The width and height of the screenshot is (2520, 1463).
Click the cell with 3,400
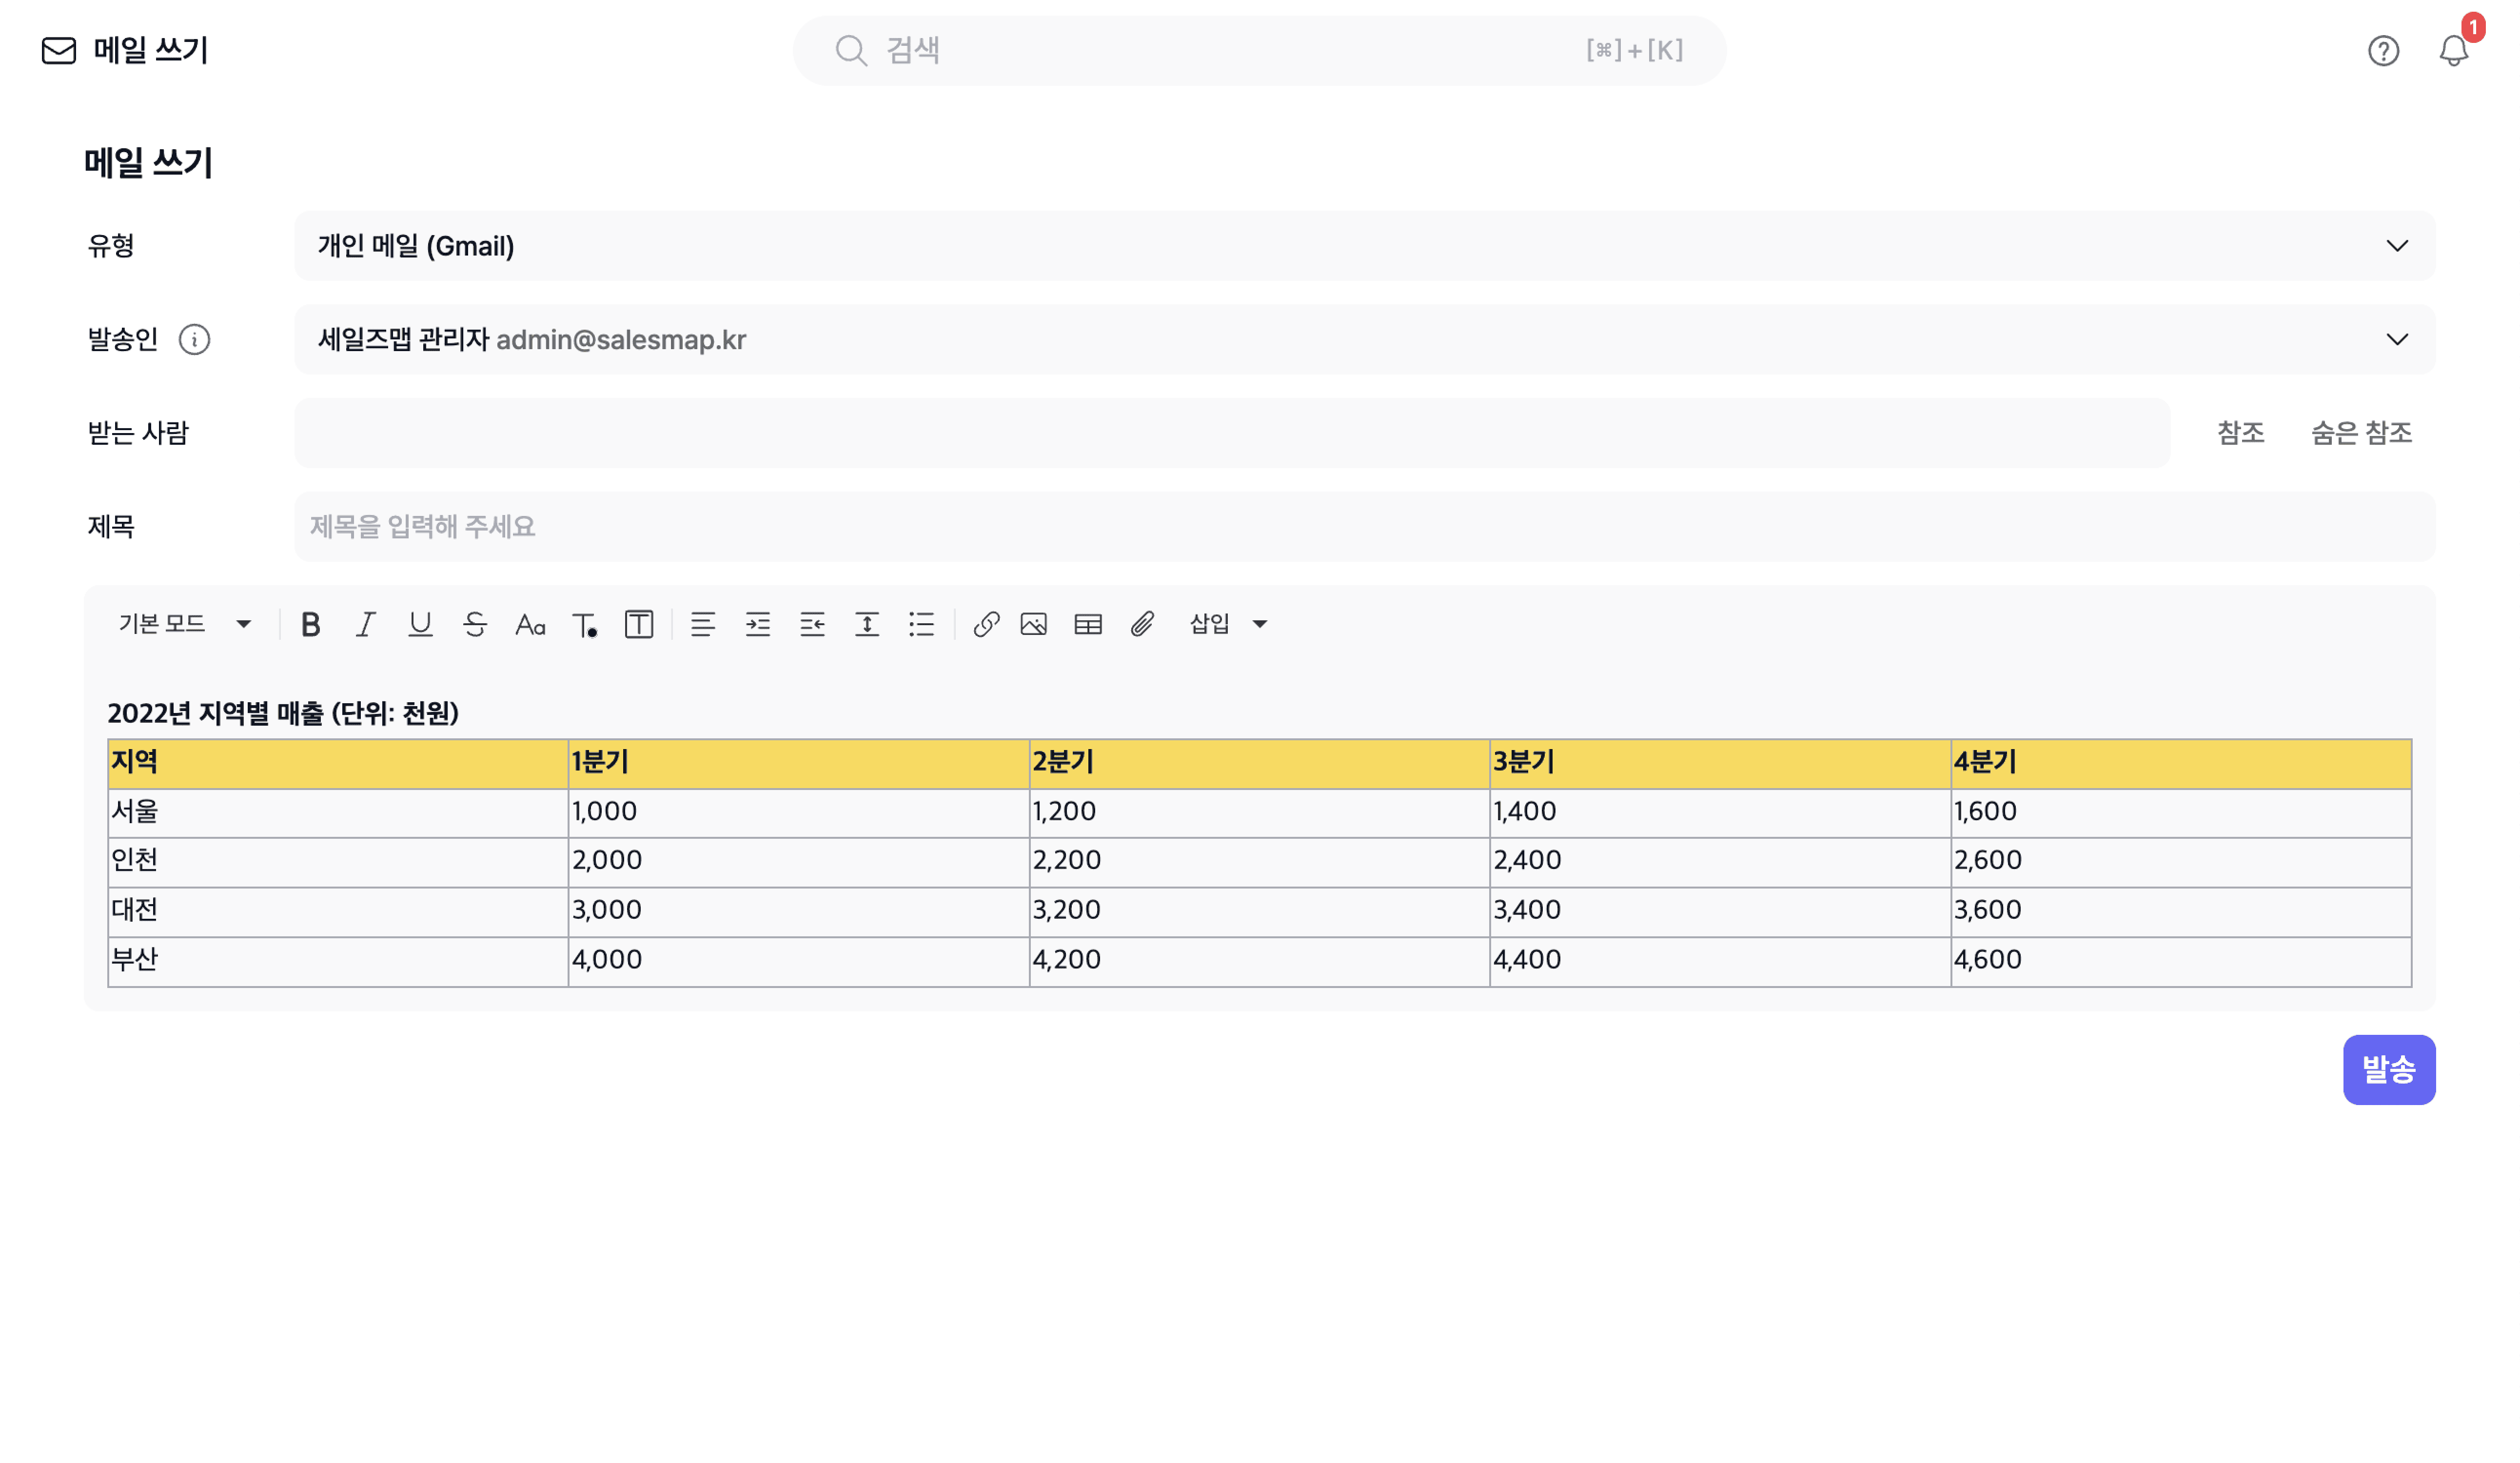click(x=1720, y=912)
